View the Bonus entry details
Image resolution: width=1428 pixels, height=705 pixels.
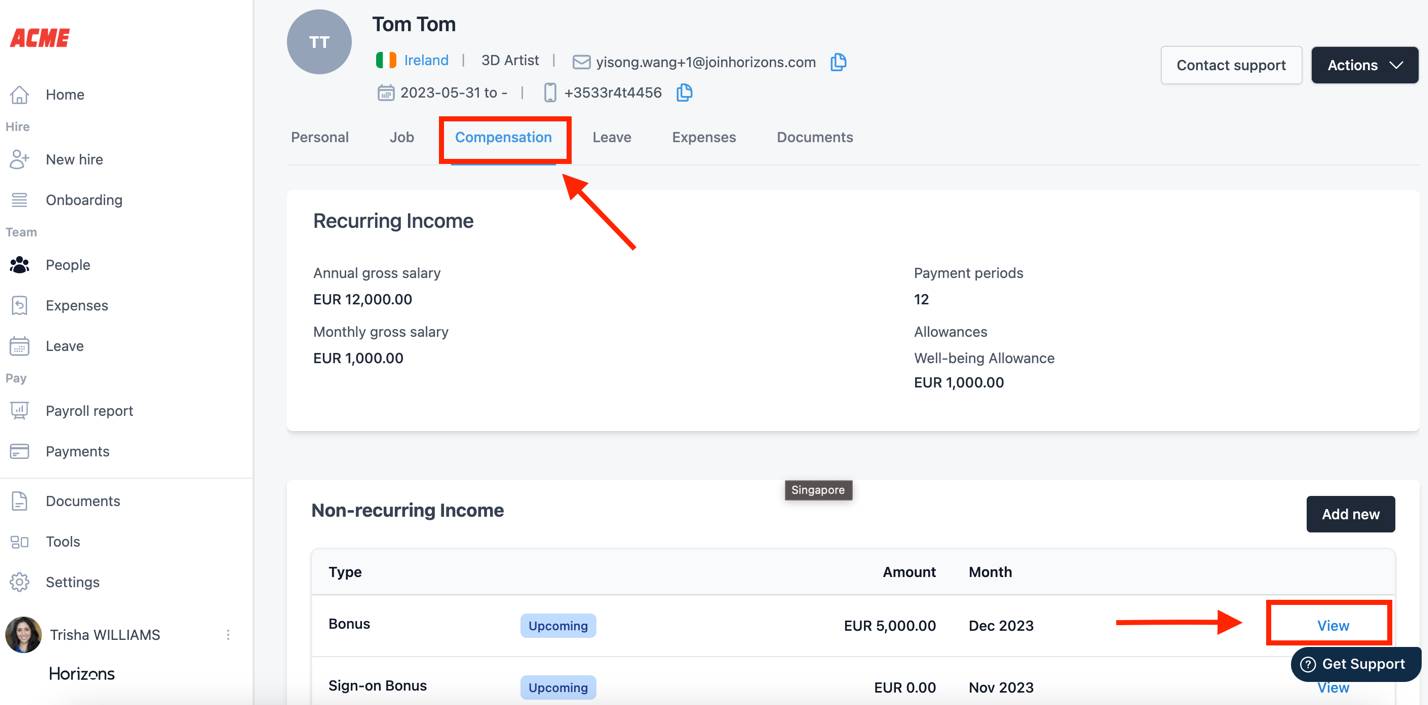click(x=1332, y=626)
